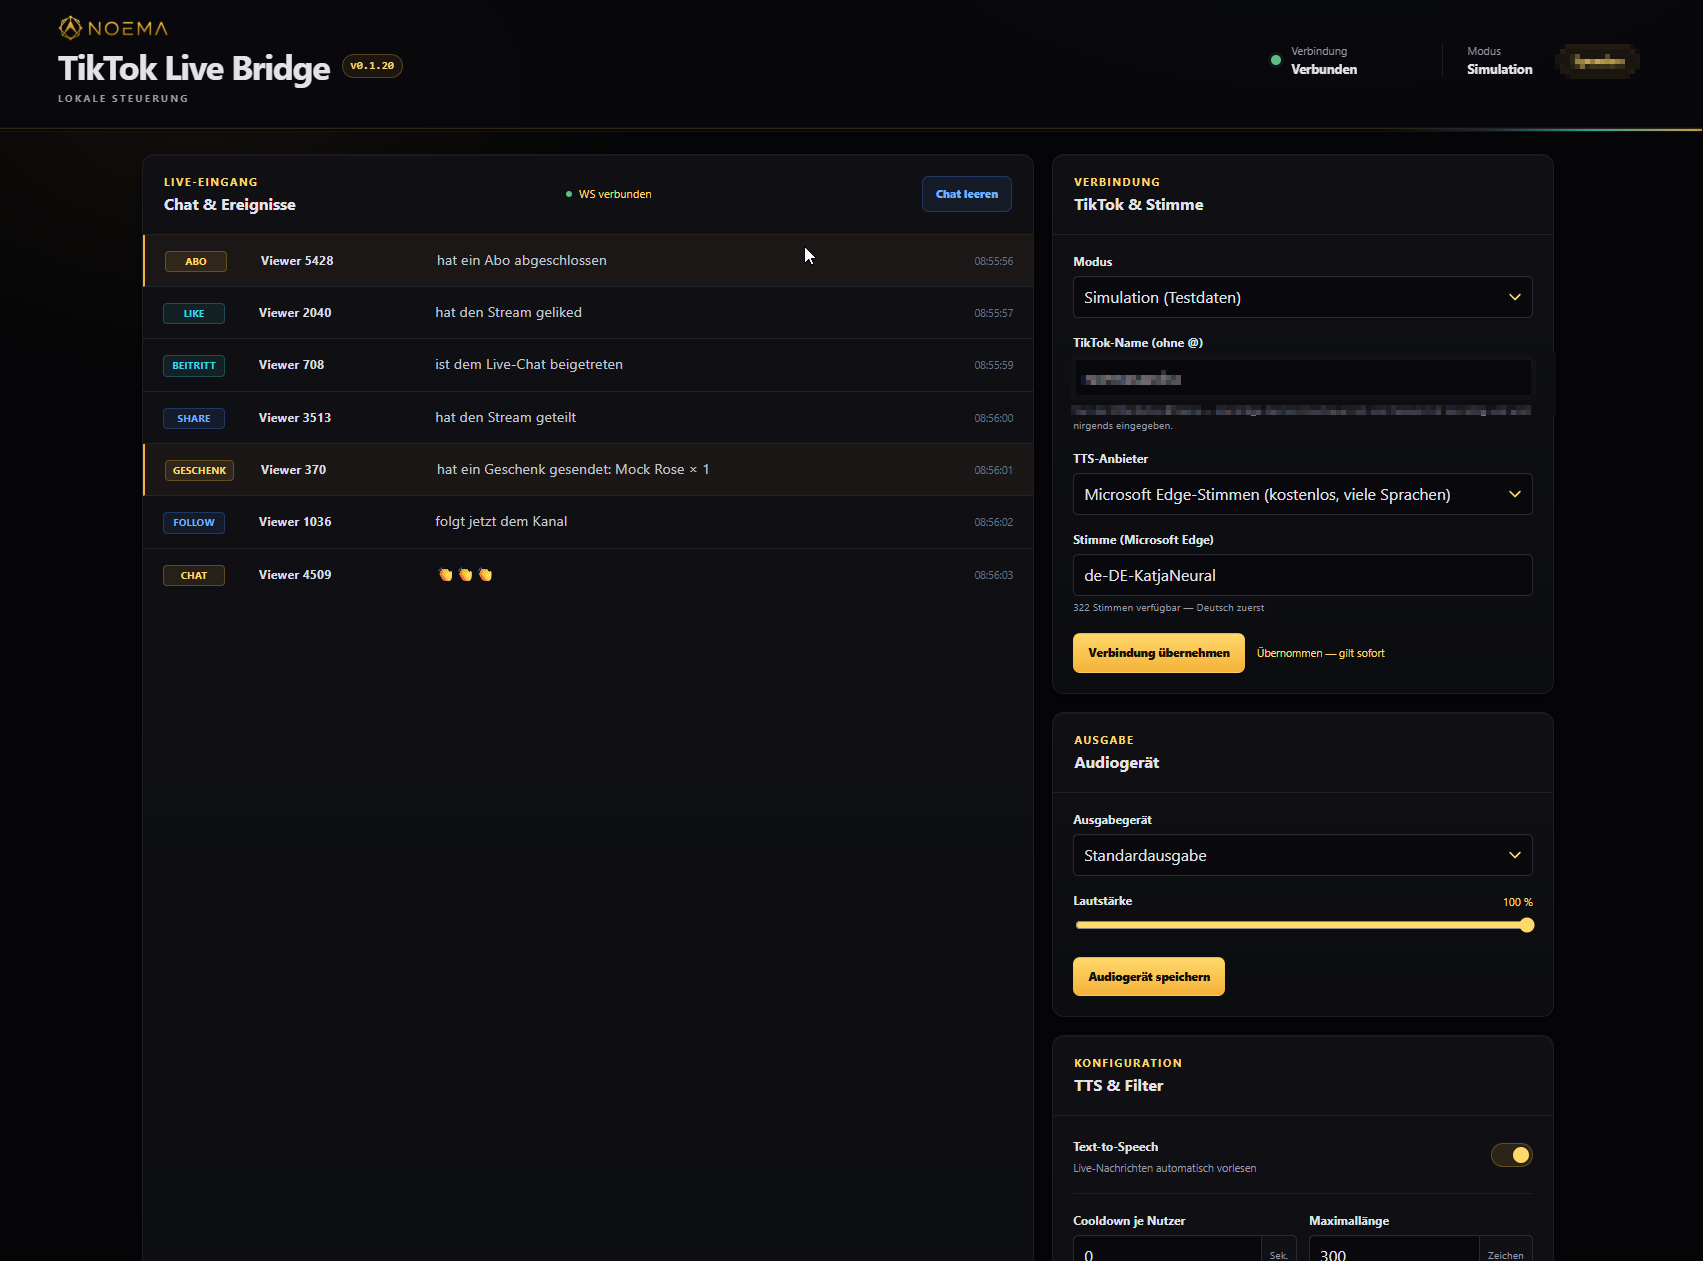Click the Maximallänge input field

[x=1393, y=1250]
